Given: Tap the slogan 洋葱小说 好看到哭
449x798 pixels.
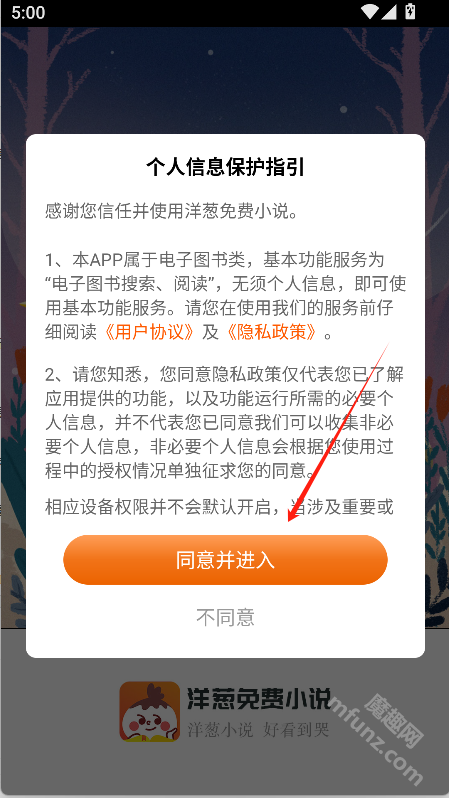Looking at the screenshot, I should click(258, 730).
